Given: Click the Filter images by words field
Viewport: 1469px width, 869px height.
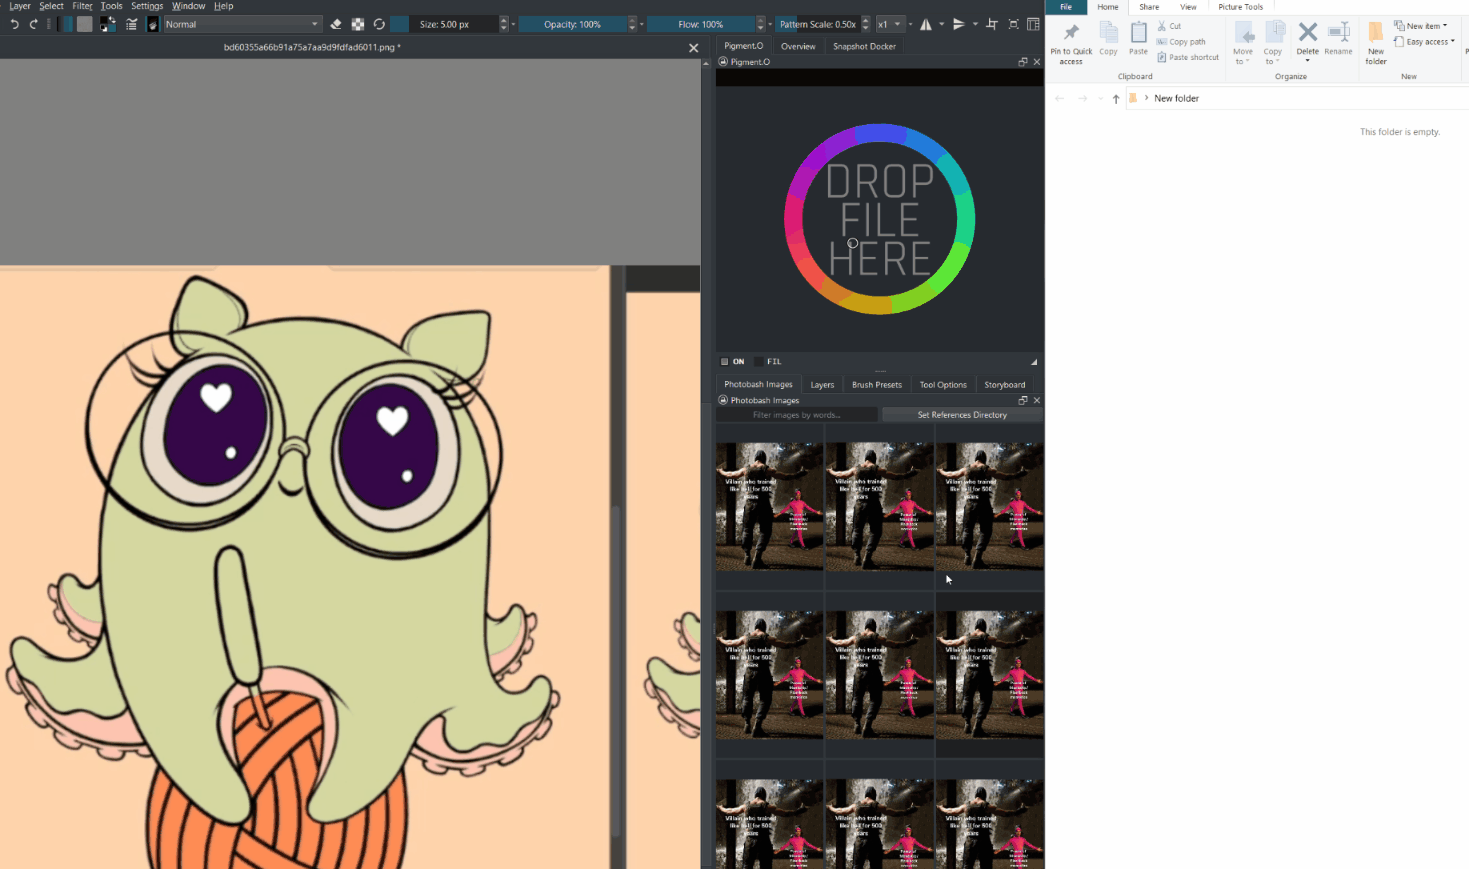Looking at the screenshot, I should [797, 415].
